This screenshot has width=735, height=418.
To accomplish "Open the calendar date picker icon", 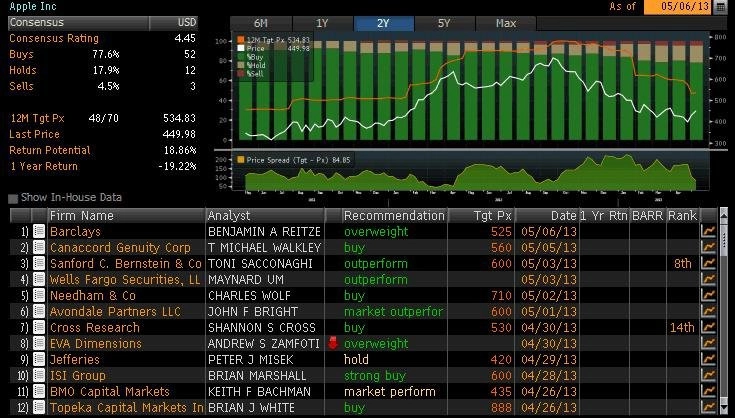I will [x=720, y=7].
